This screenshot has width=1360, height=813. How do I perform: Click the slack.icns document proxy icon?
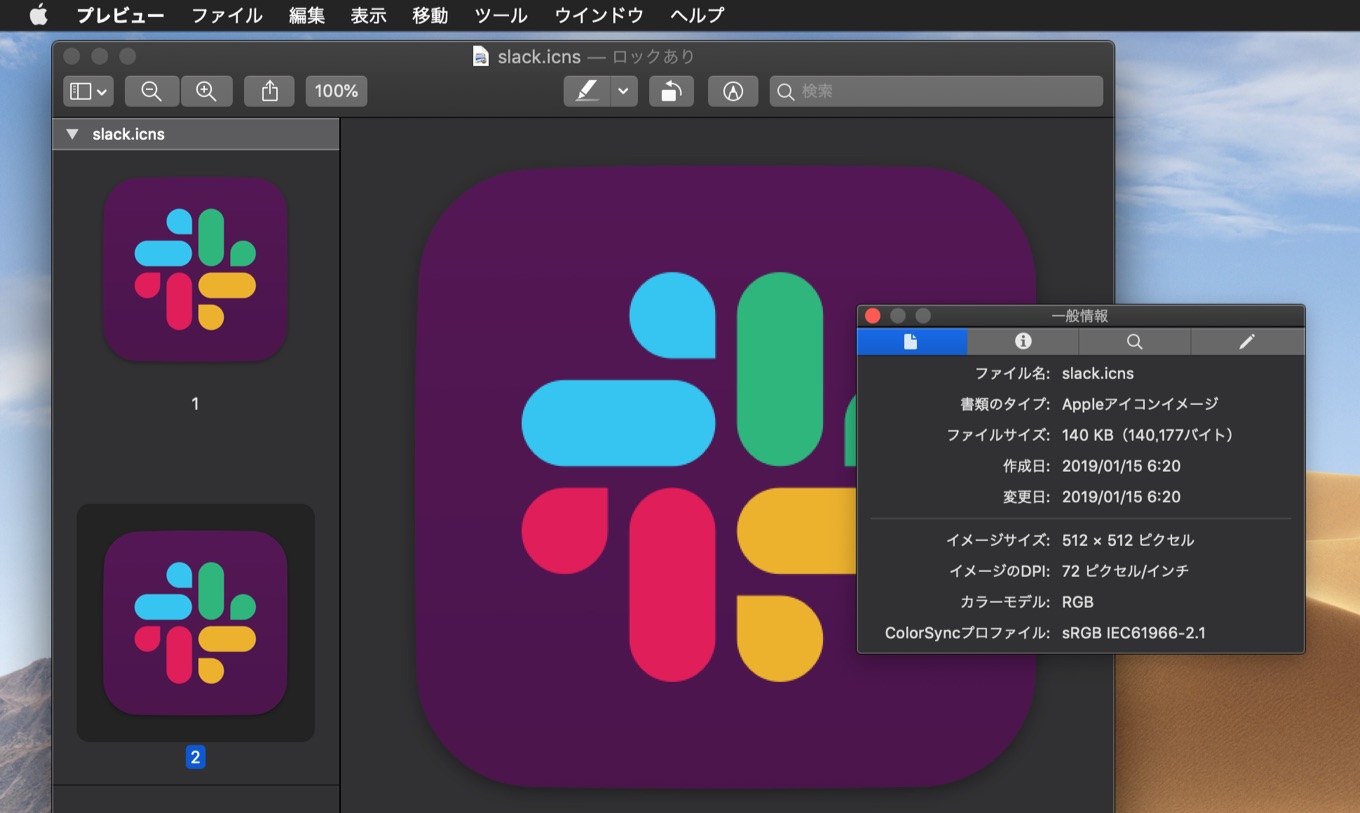tap(482, 56)
